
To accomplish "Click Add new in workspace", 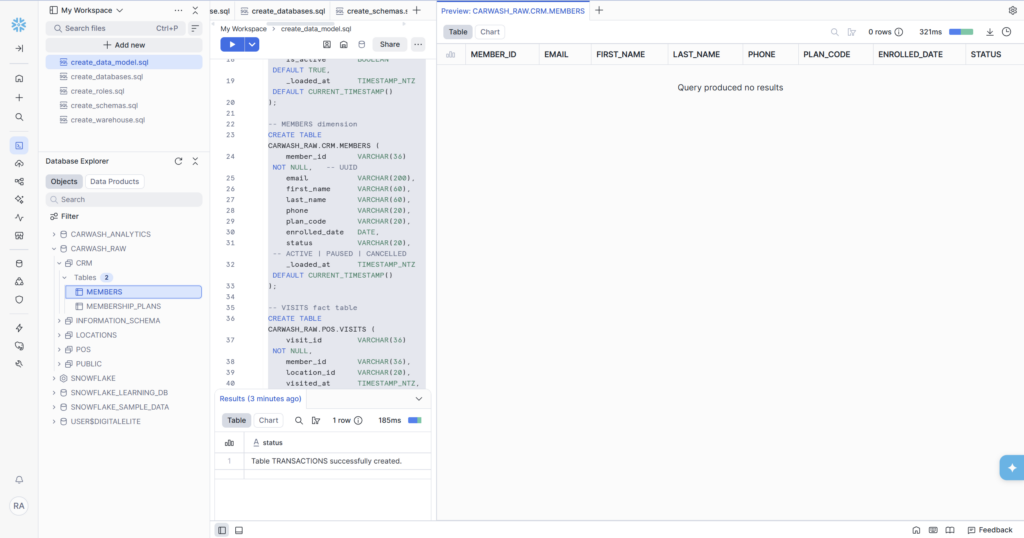I will coord(123,45).
